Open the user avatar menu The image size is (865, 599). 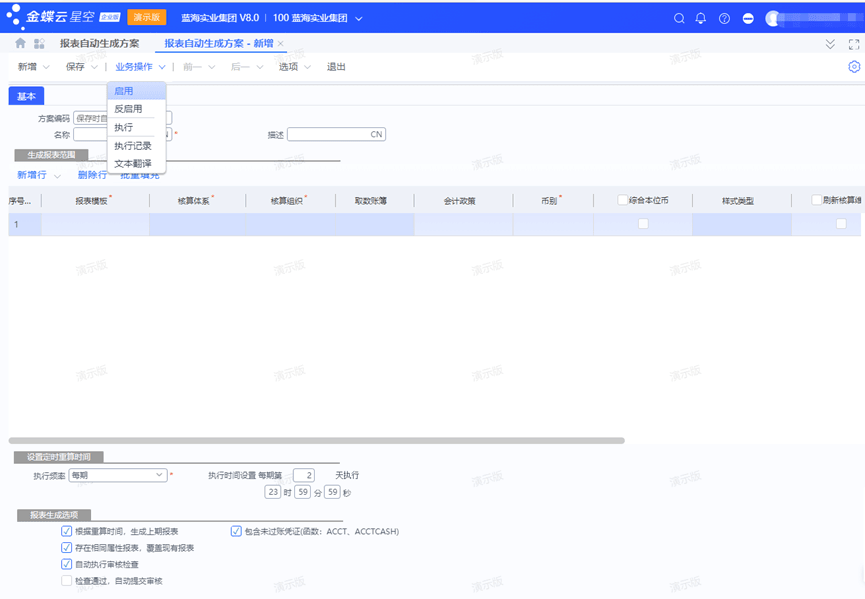(x=772, y=18)
